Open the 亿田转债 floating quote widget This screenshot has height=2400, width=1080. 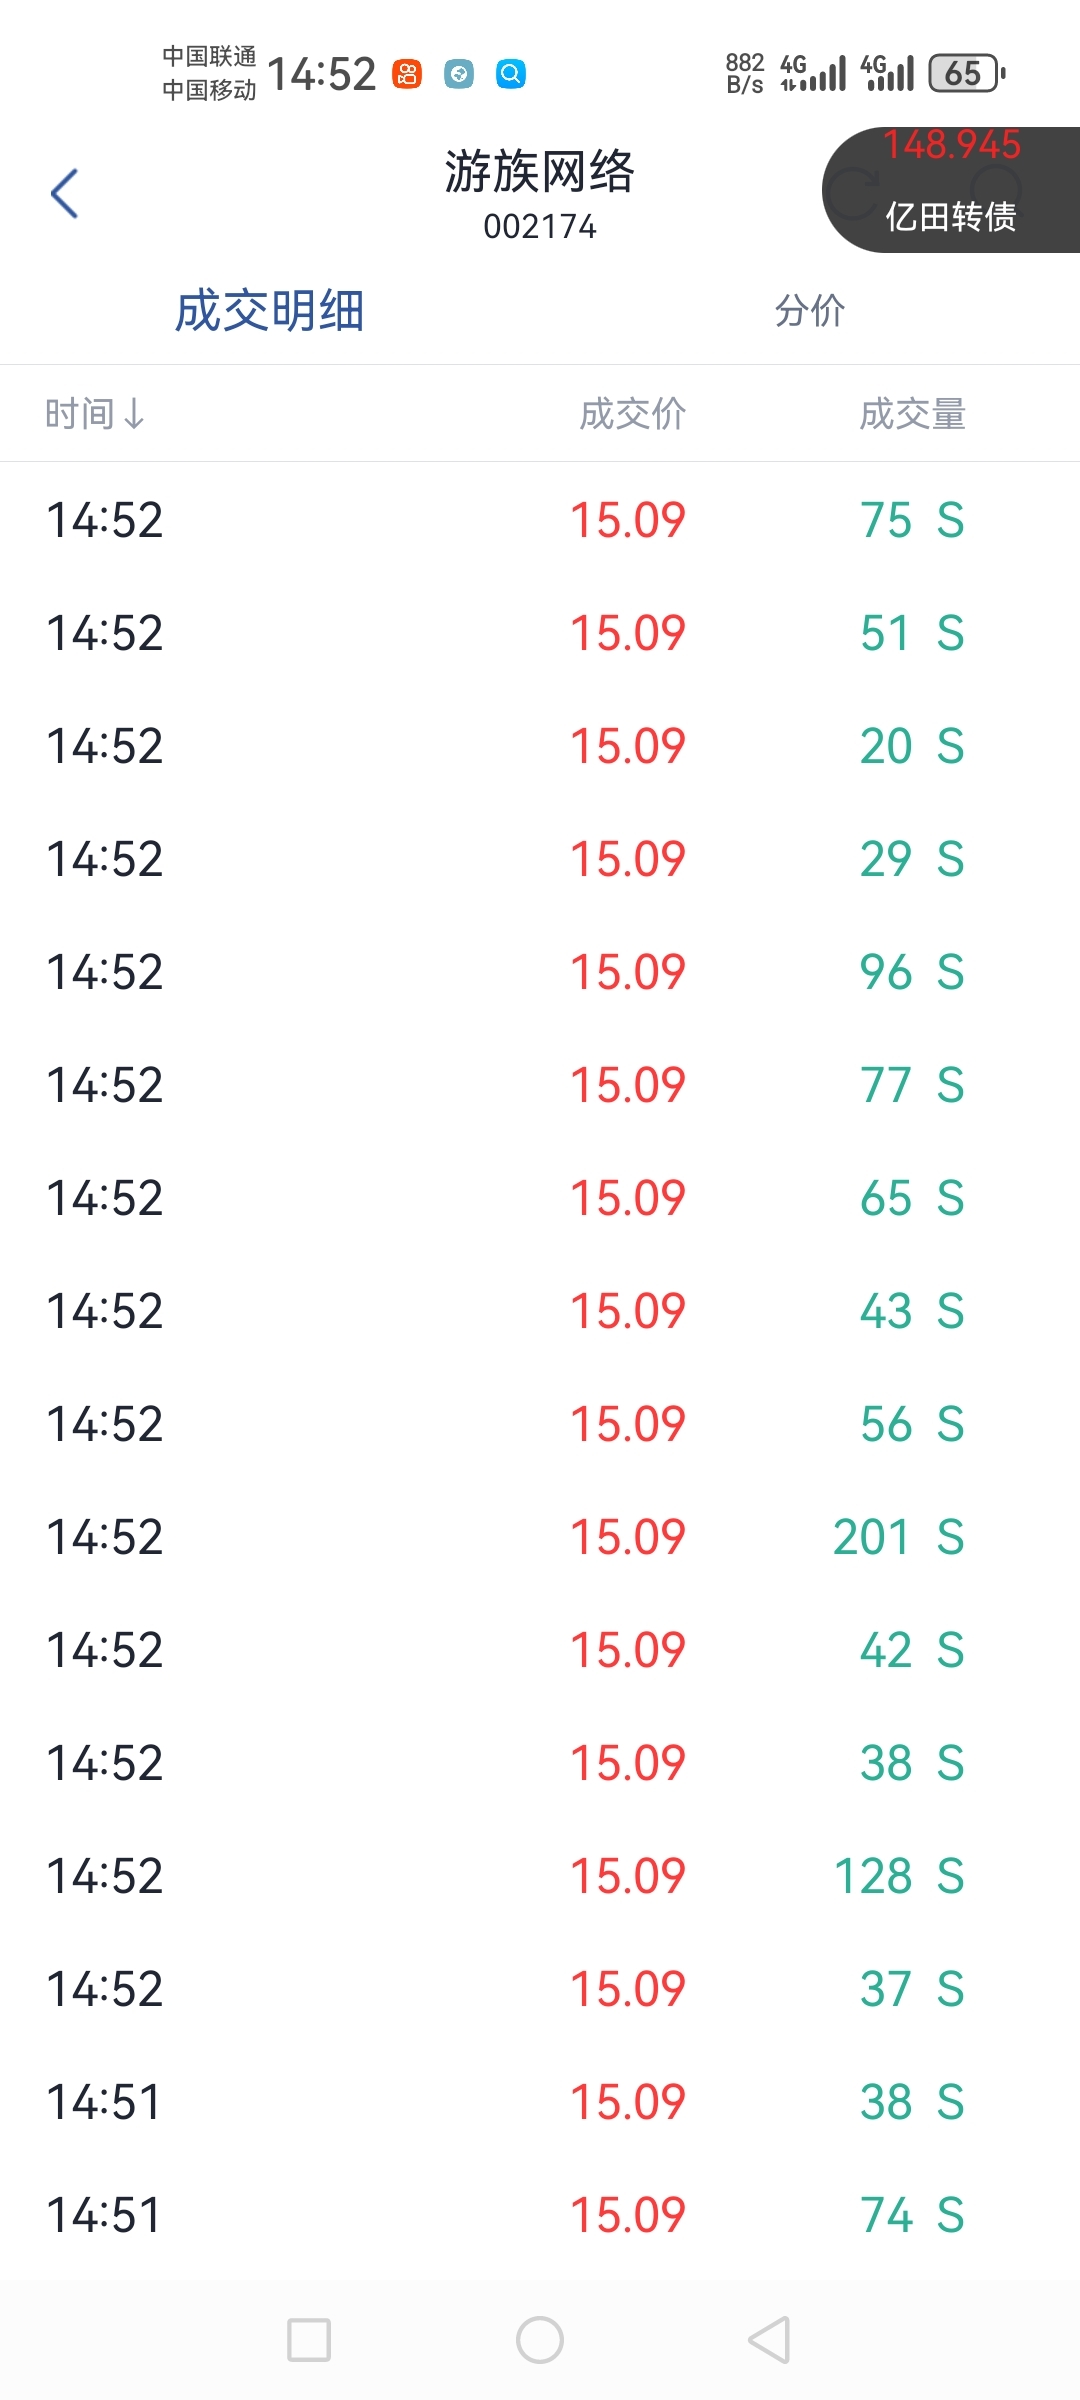click(951, 189)
